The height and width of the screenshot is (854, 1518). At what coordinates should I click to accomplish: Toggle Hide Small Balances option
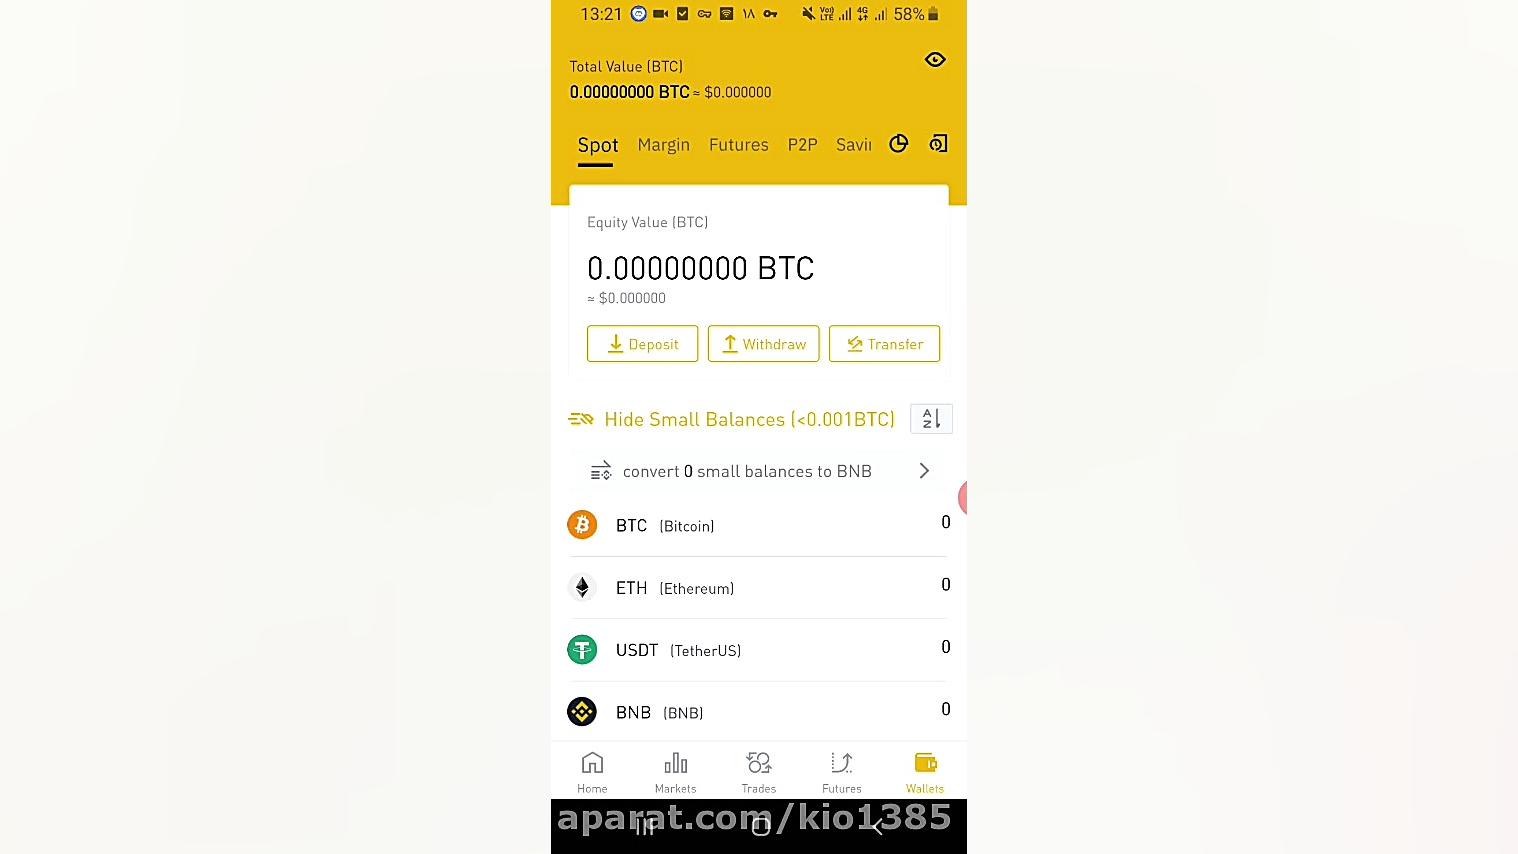point(732,419)
